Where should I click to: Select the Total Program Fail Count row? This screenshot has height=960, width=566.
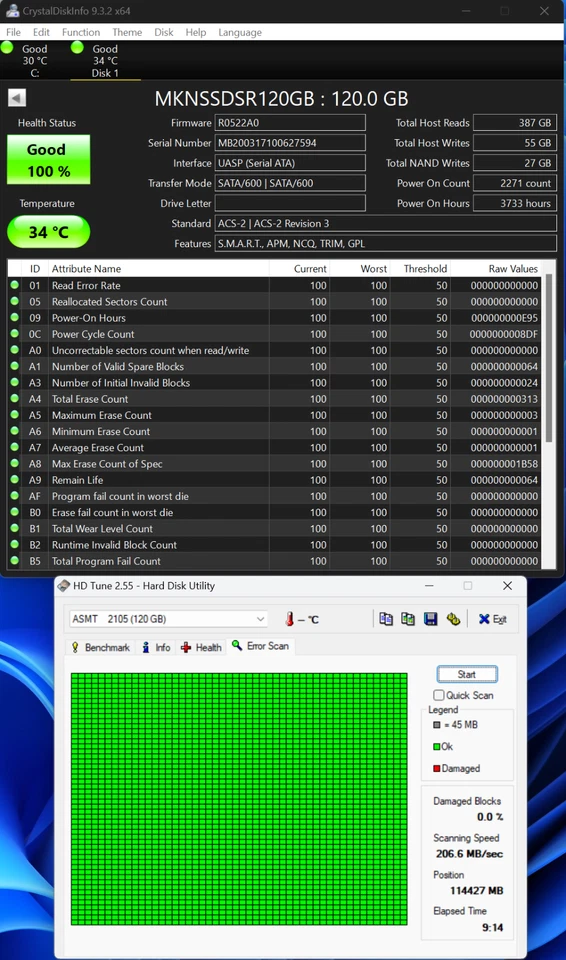[x=274, y=561]
